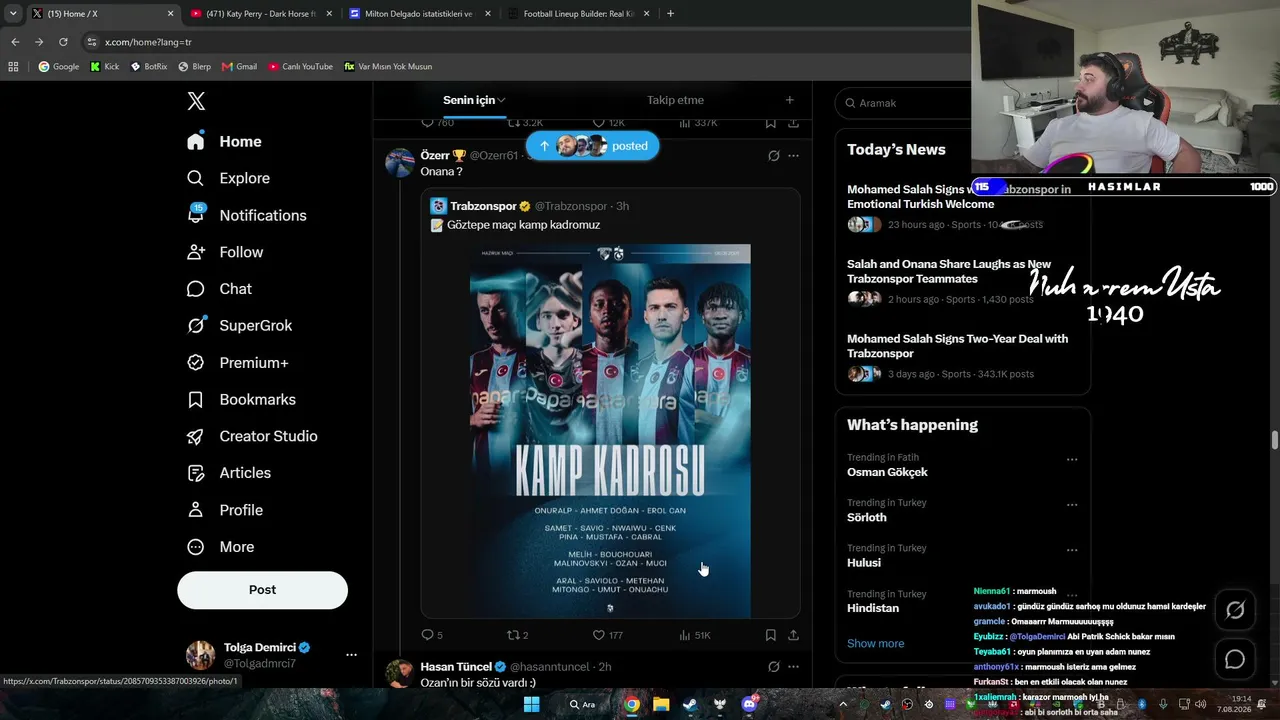Bookmark Özerr's Kamp Kadrosu post

click(770, 635)
